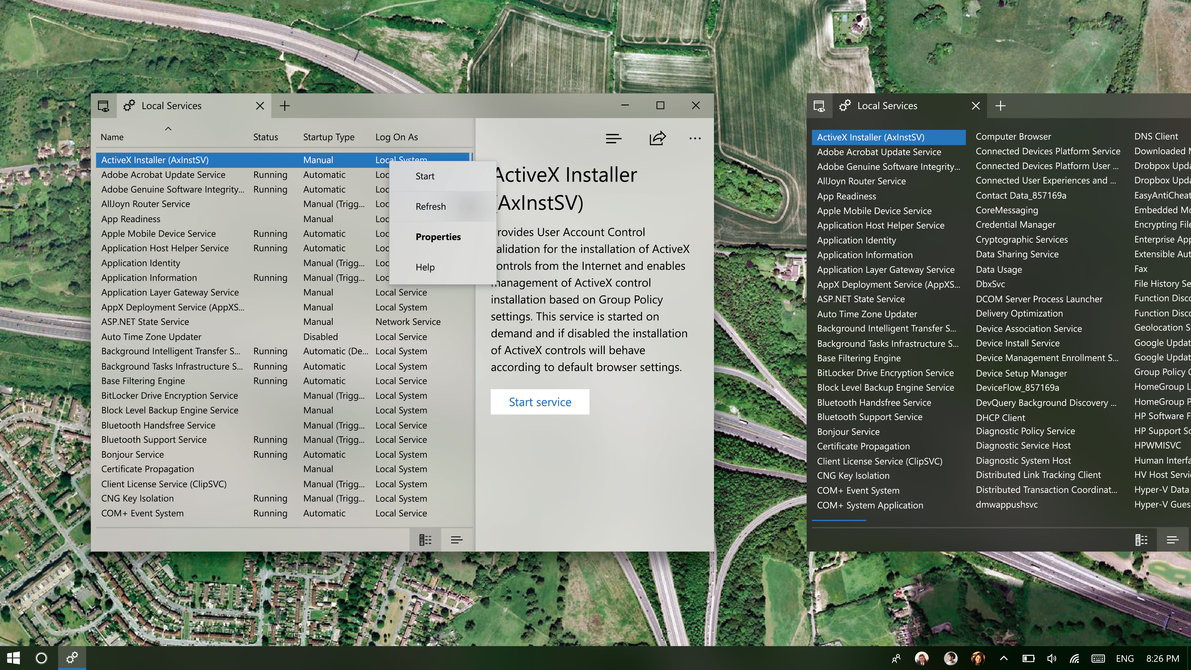The image size is (1191, 670).
Task: Select Credential Manager in the dark window
Action: pos(1015,225)
